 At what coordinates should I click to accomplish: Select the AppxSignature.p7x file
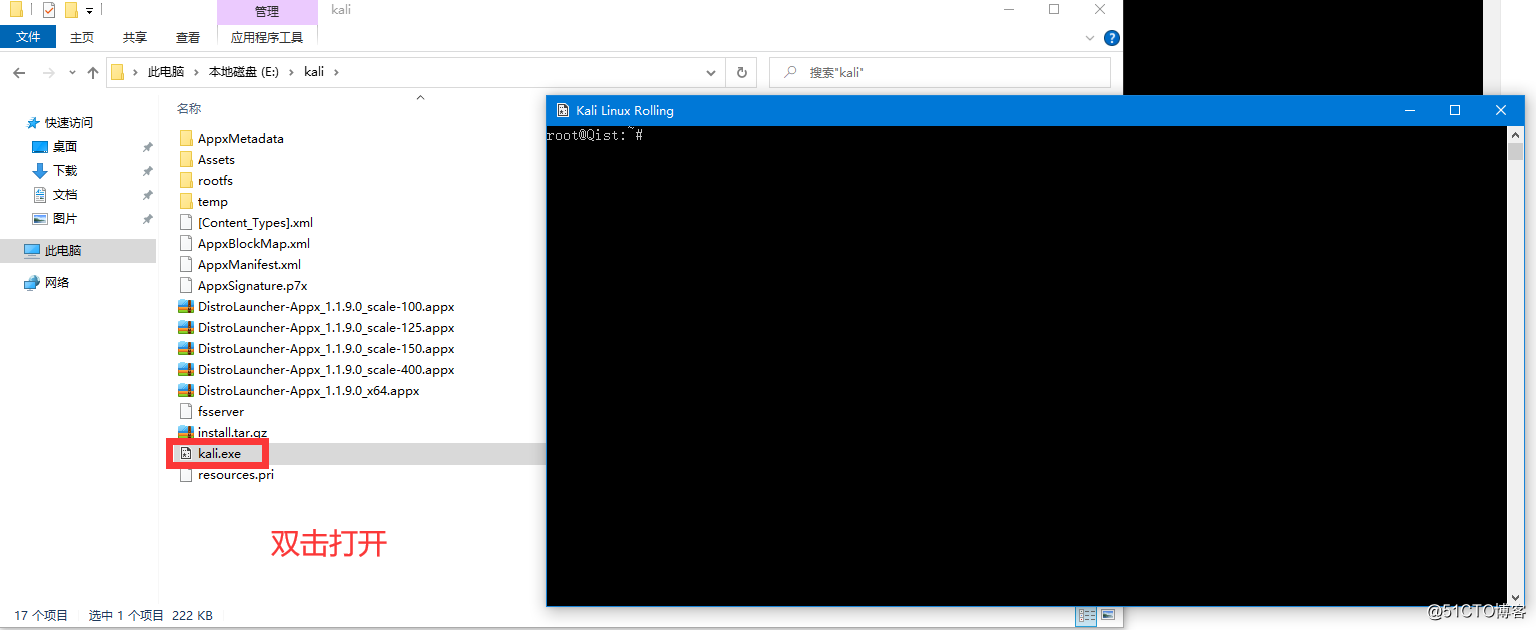(x=252, y=285)
